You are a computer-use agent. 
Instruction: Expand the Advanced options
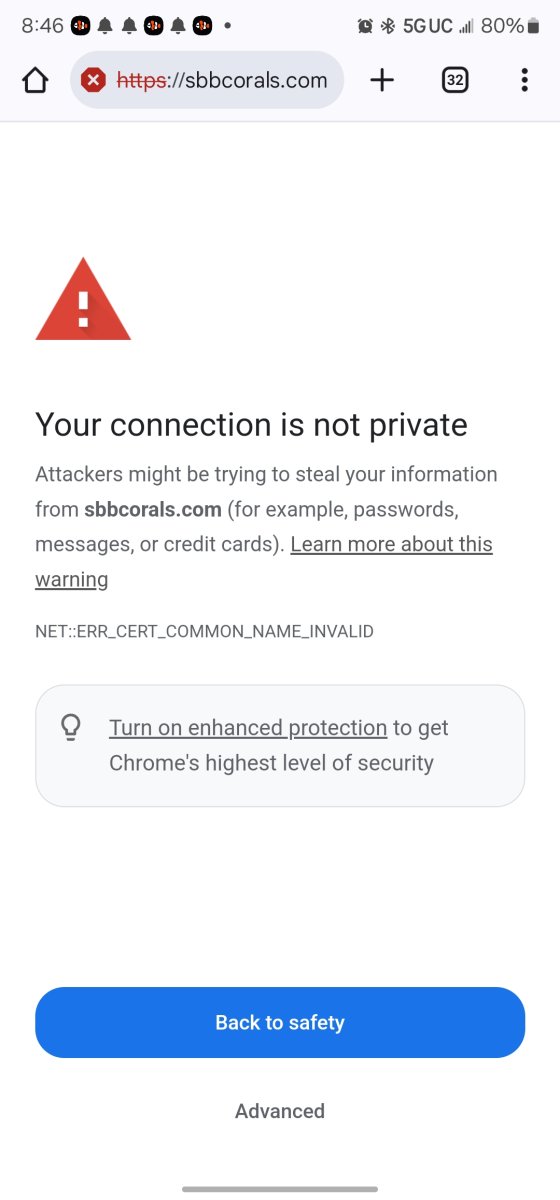pos(280,1111)
